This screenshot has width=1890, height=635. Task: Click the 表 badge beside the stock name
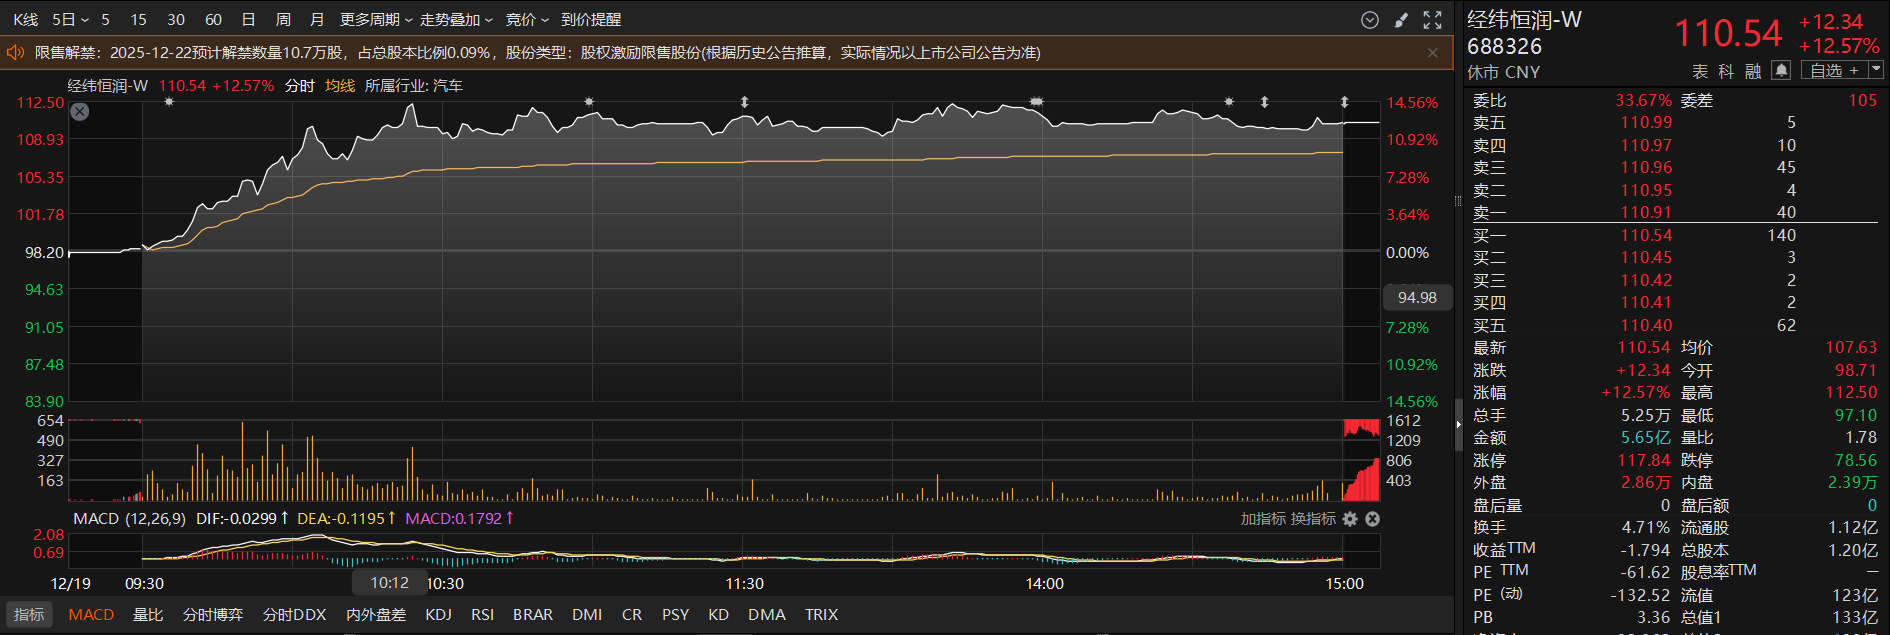pyautogui.click(x=1700, y=71)
